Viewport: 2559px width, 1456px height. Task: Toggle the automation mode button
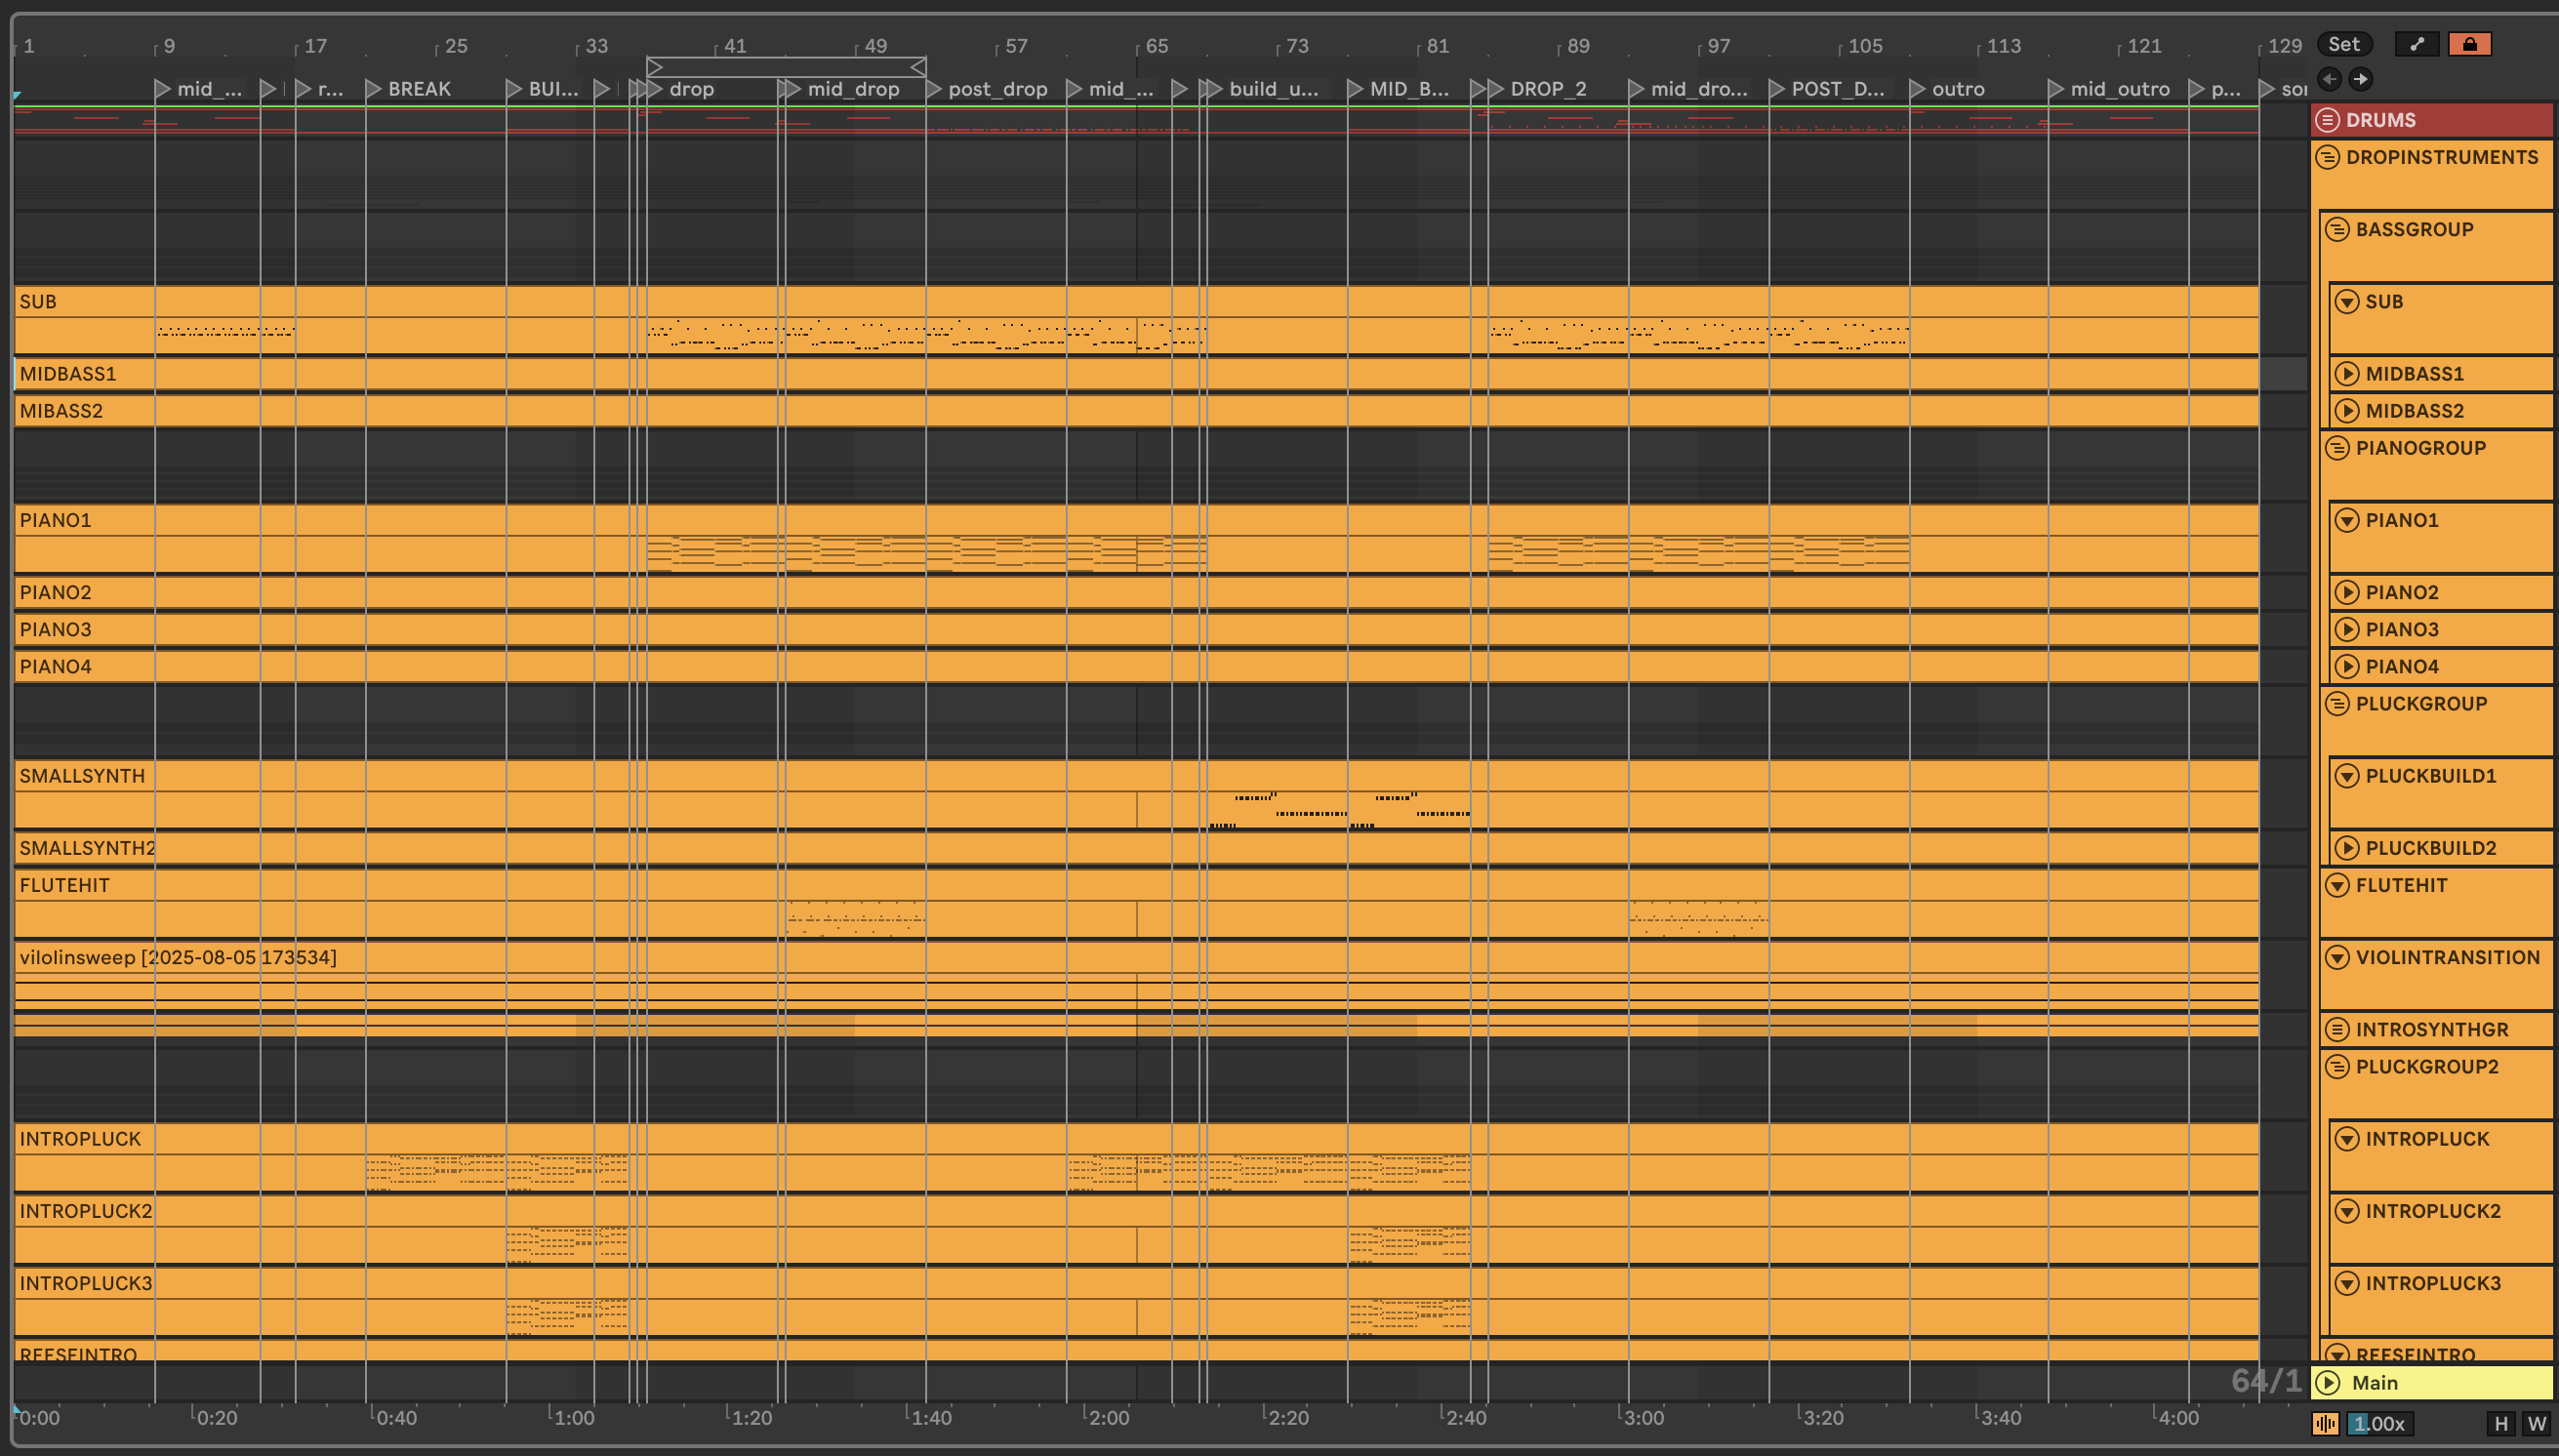pyautogui.click(x=2417, y=44)
